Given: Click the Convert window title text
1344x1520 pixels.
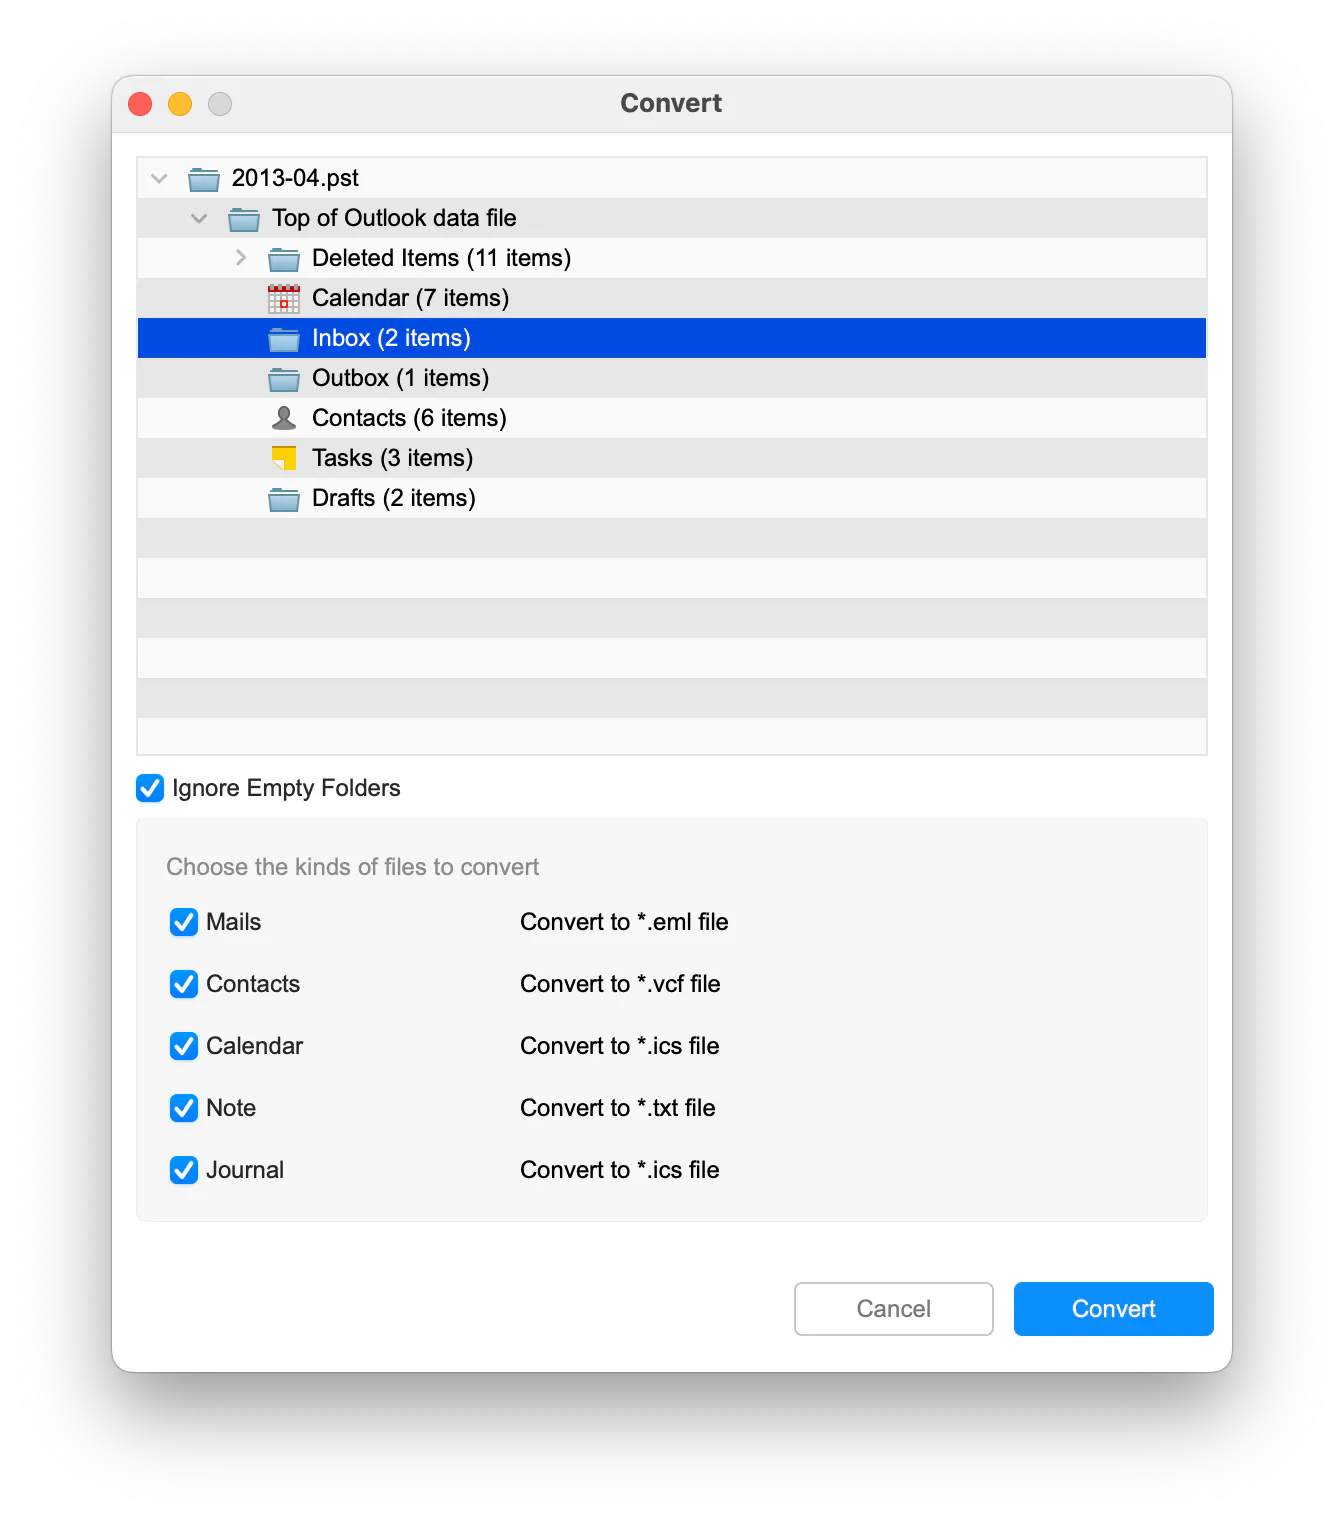Looking at the screenshot, I should [671, 103].
